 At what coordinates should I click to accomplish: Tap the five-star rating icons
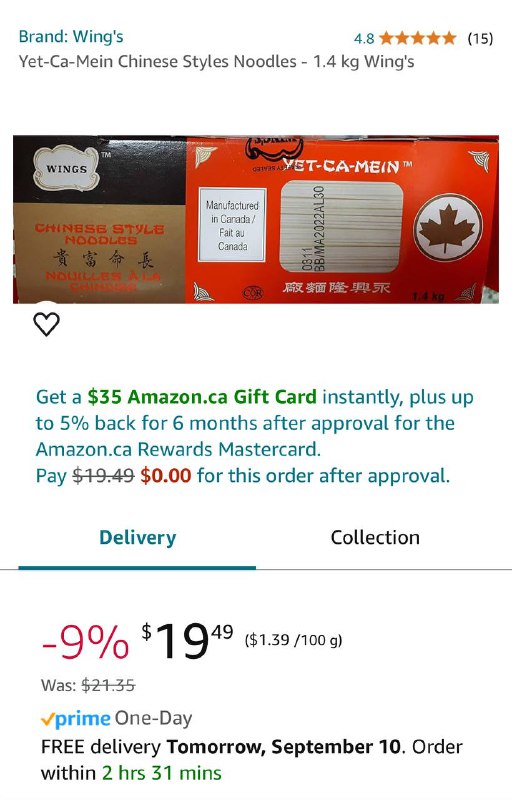[418, 38]
